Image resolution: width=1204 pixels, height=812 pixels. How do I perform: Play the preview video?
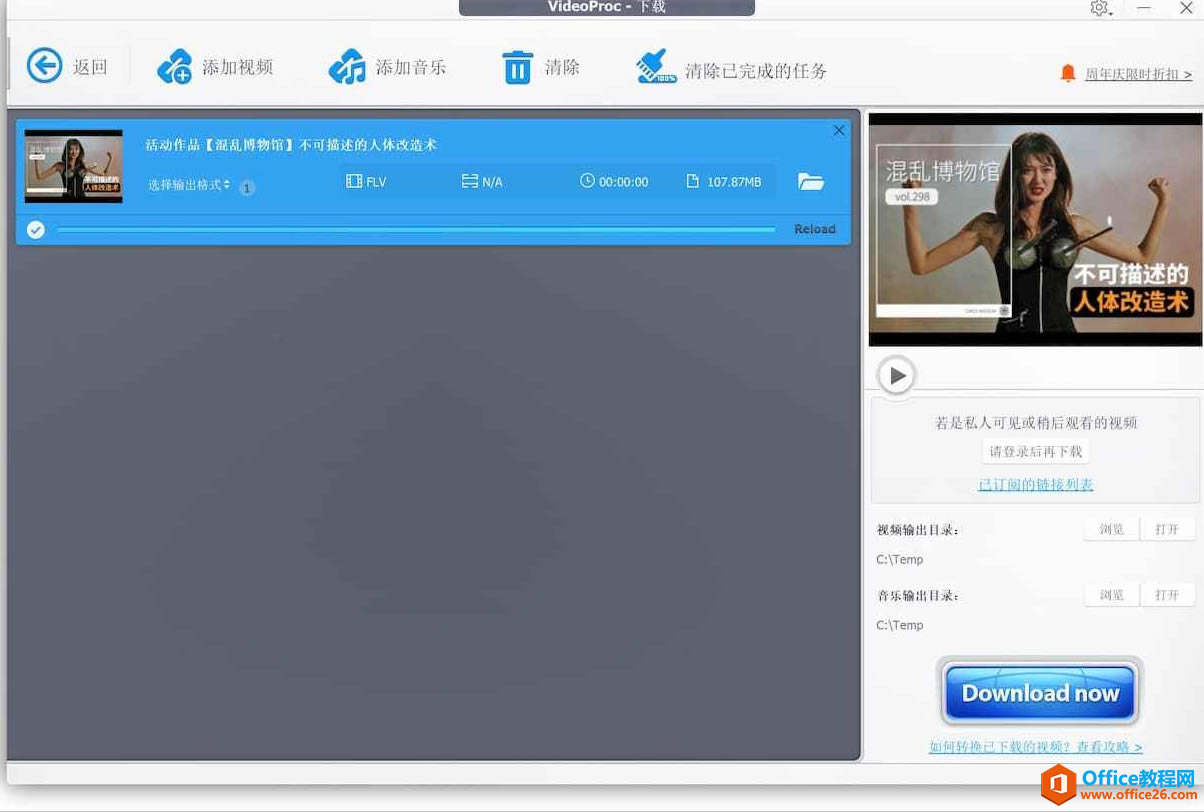click(x=896, y=375)
